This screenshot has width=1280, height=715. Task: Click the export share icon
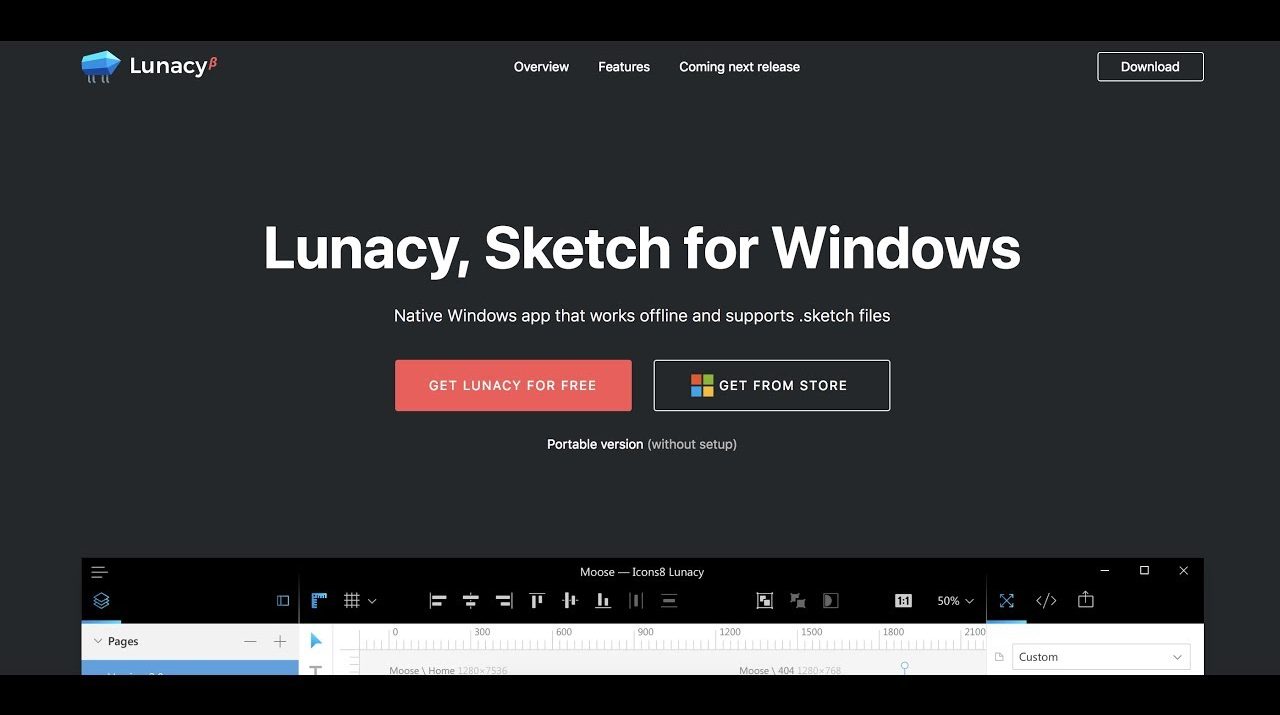tap(1086, 600)
